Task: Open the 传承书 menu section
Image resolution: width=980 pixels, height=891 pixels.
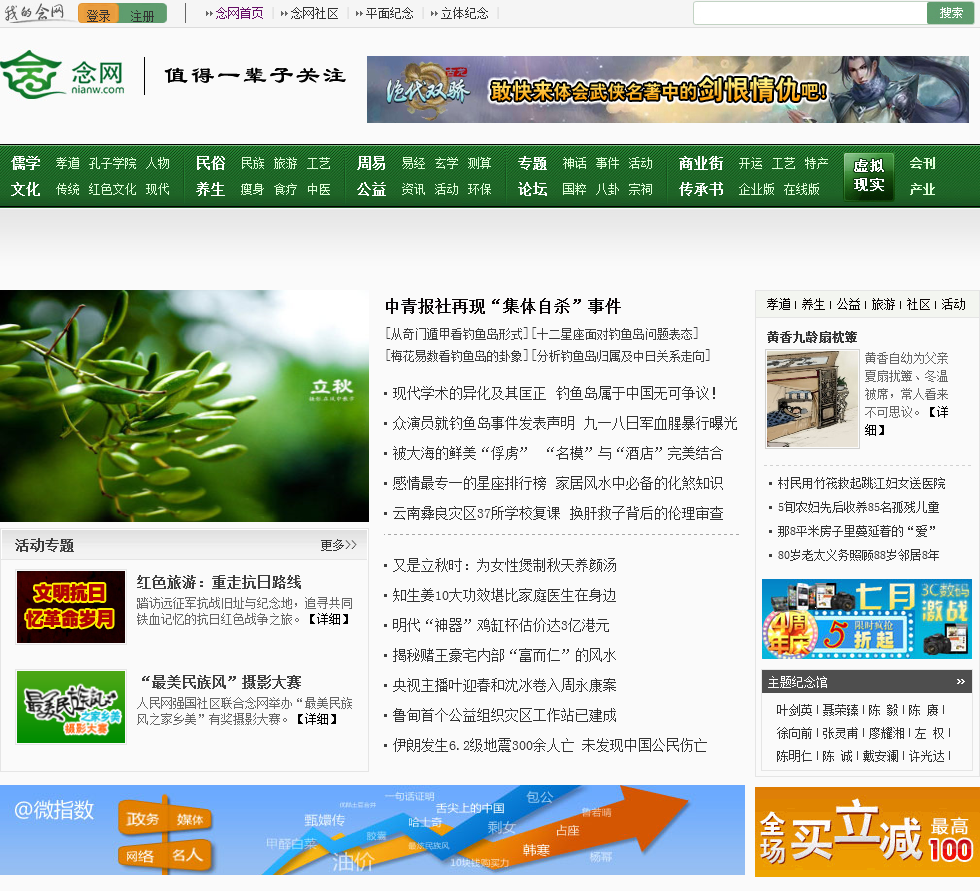Action: (x=701, y=189)
